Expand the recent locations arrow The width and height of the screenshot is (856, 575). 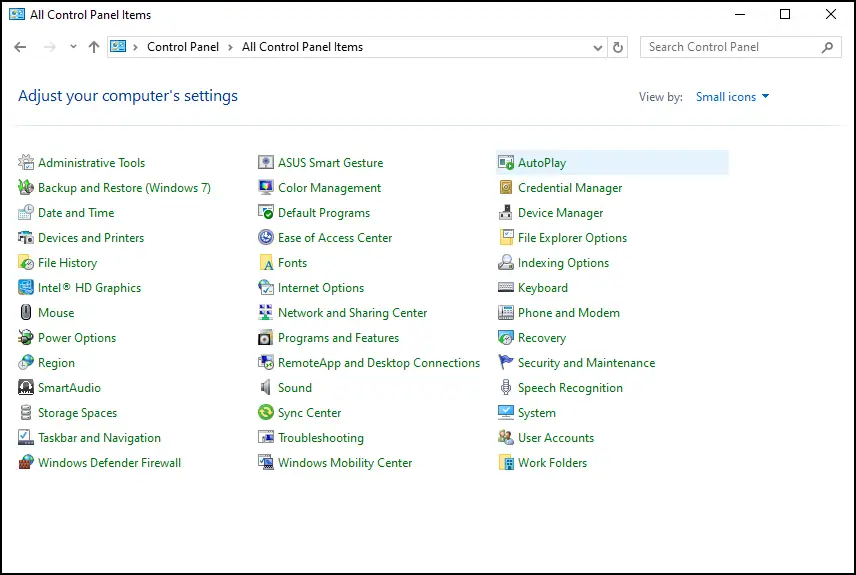(x=73, y=47)
